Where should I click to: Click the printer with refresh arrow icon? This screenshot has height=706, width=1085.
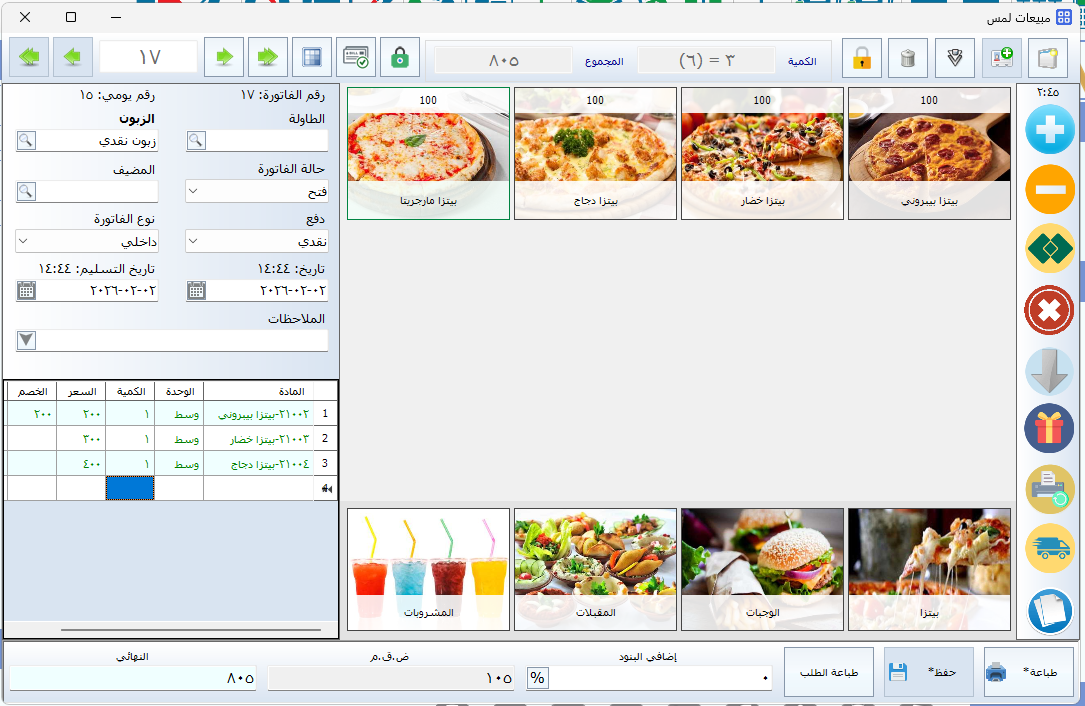(1049, 489)
